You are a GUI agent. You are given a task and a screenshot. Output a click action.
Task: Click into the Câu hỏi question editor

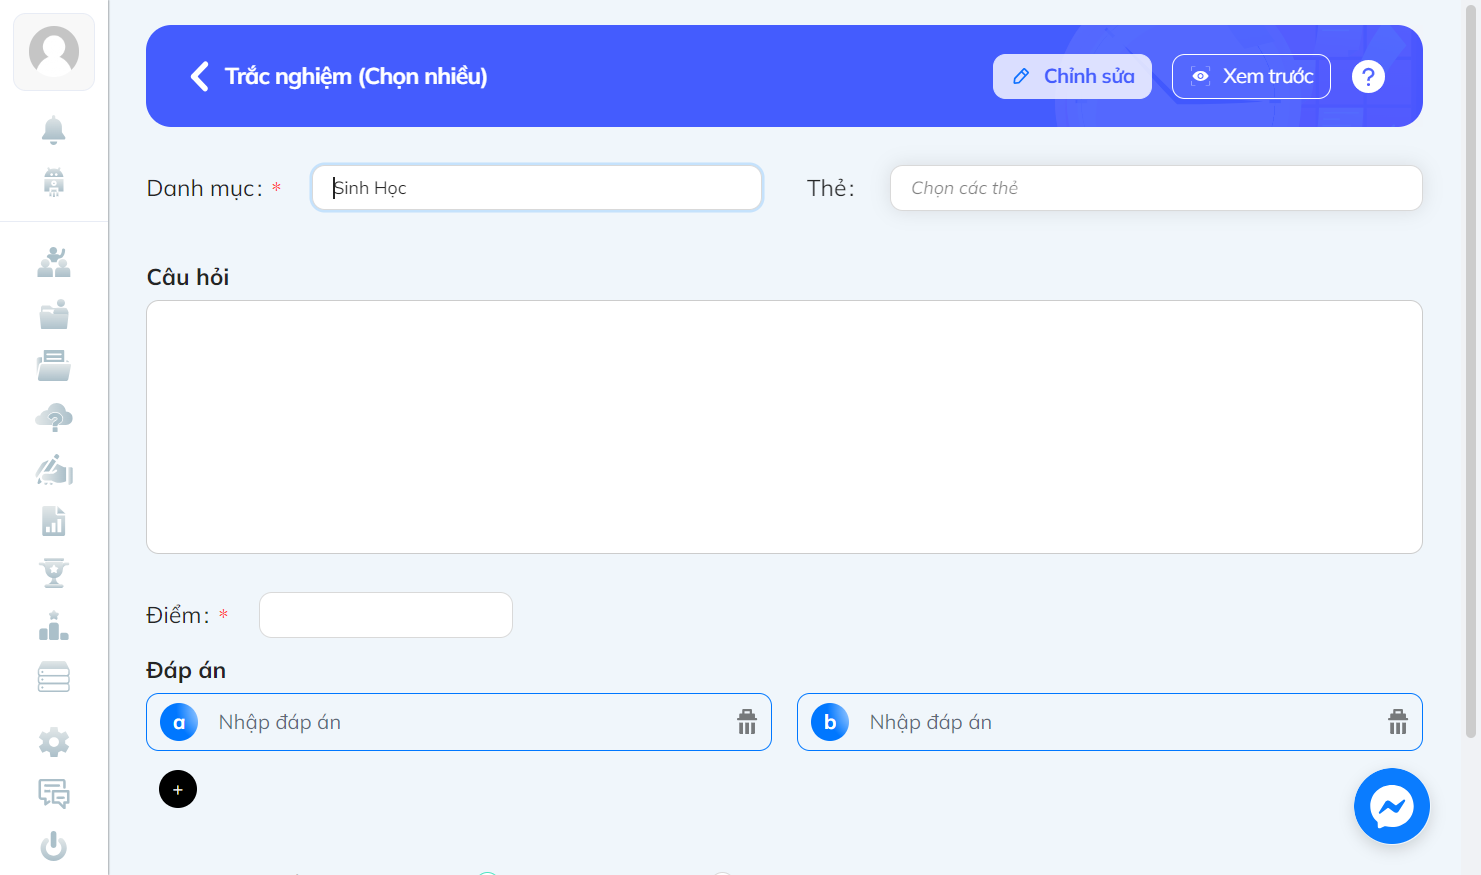784,427
